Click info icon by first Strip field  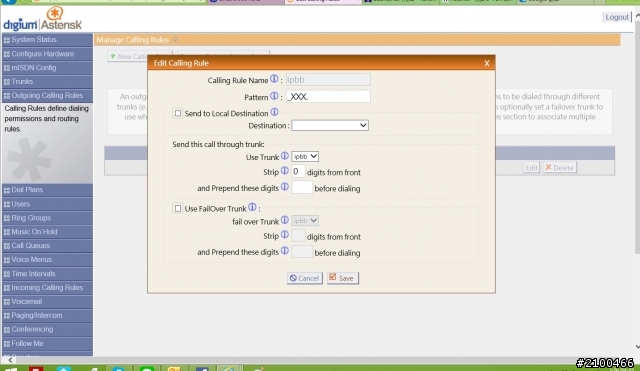[284, 171]
